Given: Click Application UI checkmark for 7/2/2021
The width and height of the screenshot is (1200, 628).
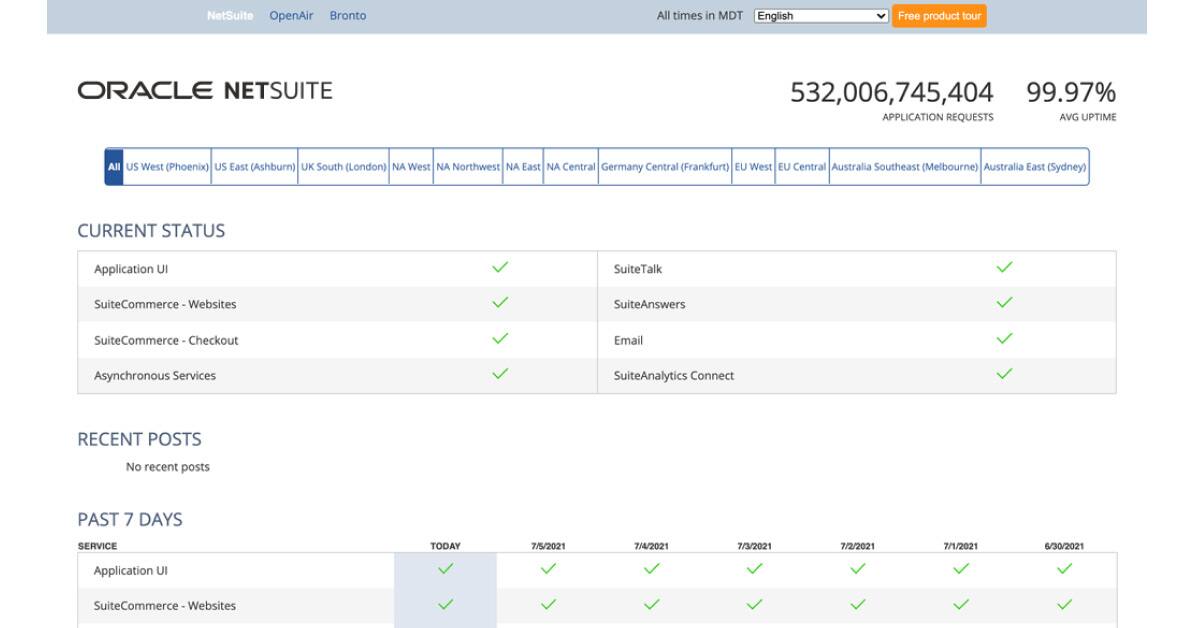Looking at the screenshot, I should point(858,569).
